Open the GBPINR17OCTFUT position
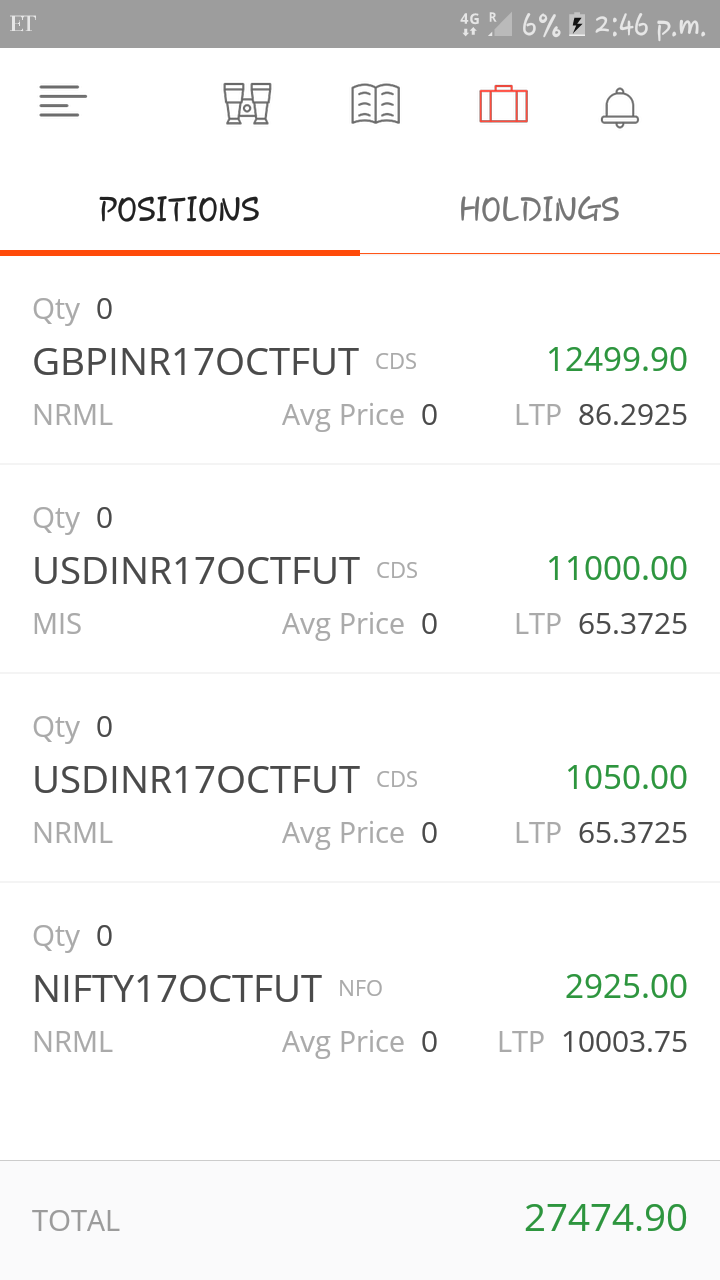The image size is (720, 1280). coord(196,362)
